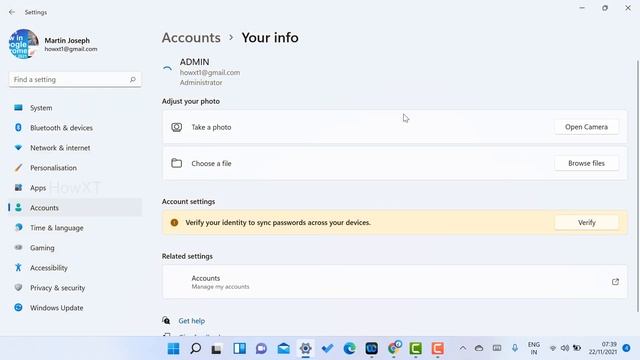Open Windows Update settings

(x=75, y=308)
